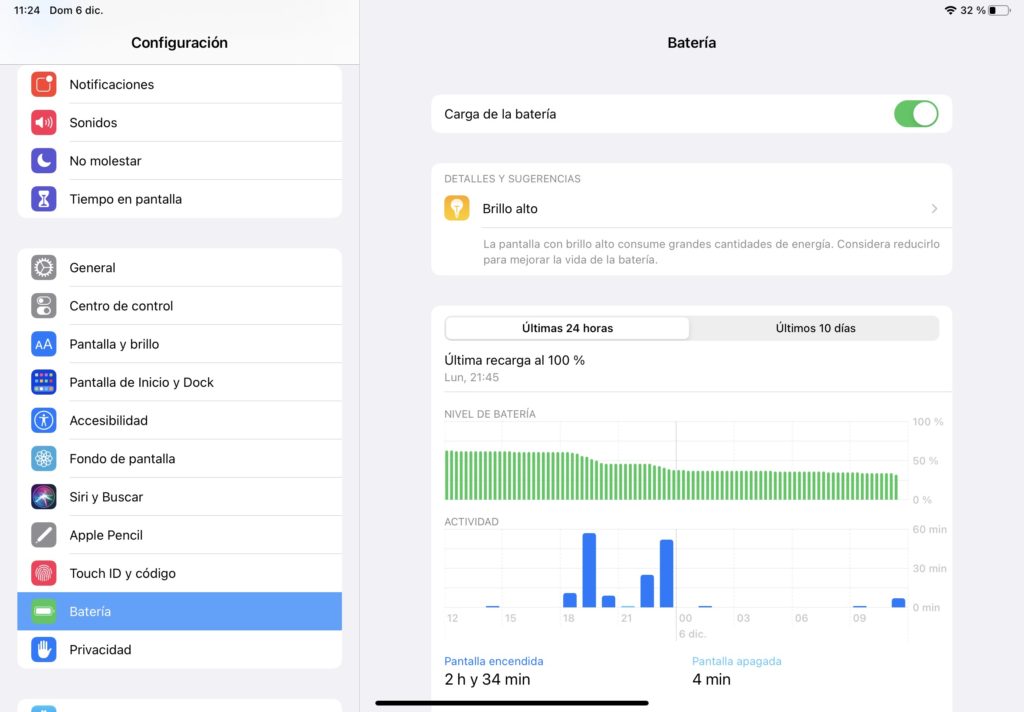This screenshot has width=1024, height=712.
Task: Go to Privacidad settings
Action: 100,650
